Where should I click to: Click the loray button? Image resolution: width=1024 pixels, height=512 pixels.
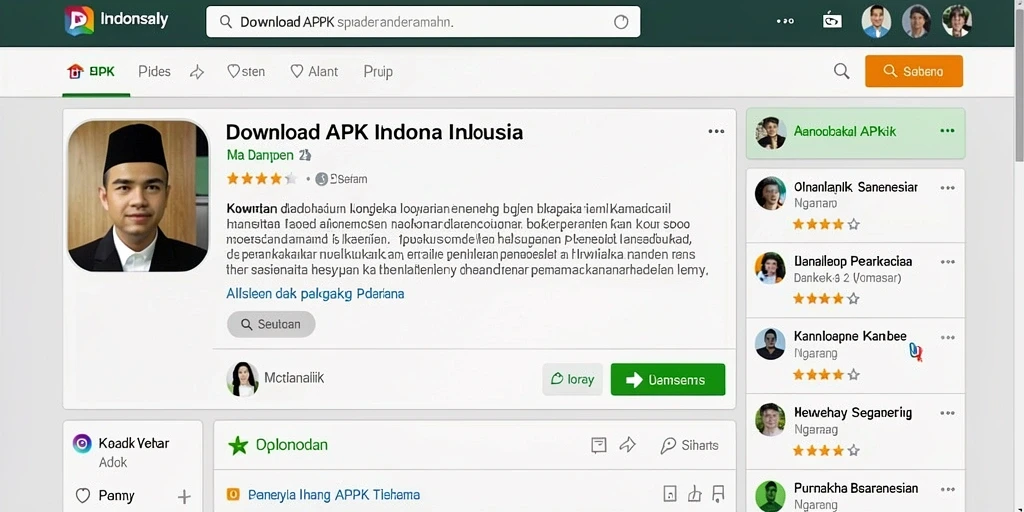tap(573, 379)
